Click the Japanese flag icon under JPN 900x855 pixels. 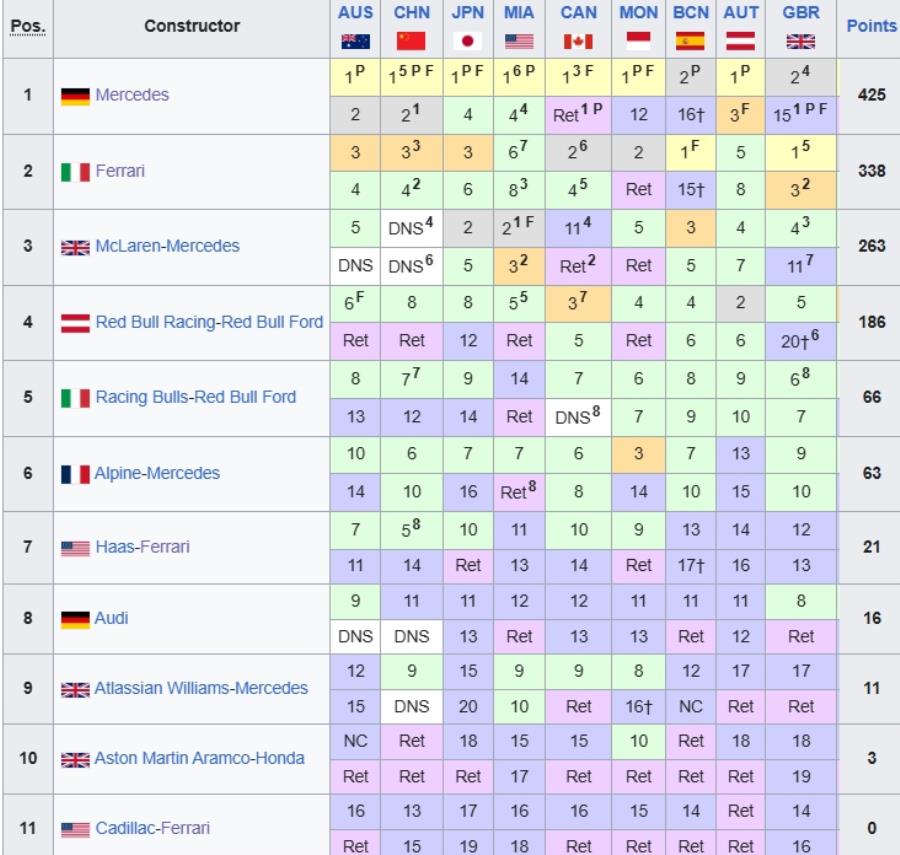pyautogui.click(x=467, y=41)
